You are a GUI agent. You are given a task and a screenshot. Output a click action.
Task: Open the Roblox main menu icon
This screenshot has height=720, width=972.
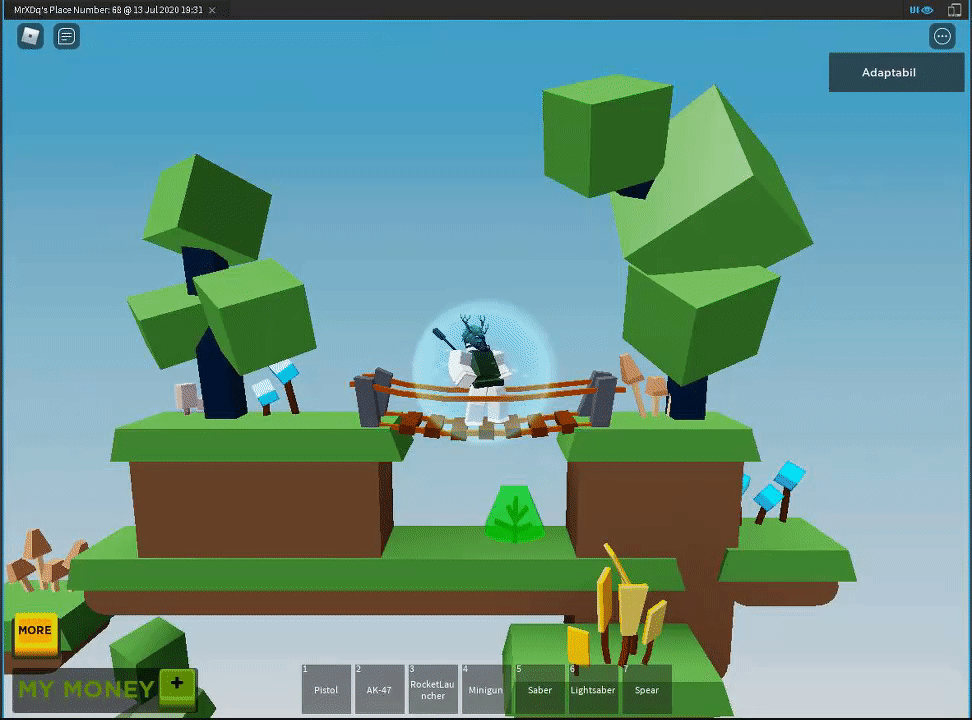[30, 37]
